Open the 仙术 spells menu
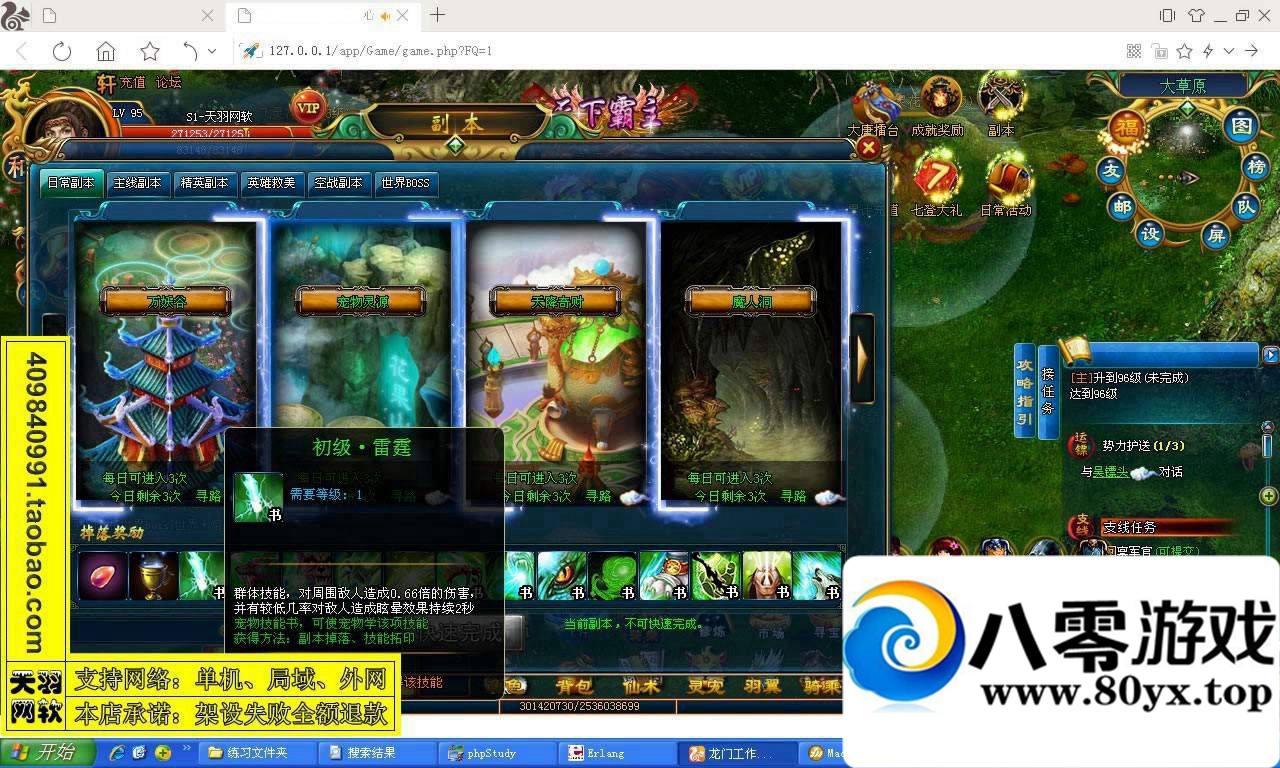 (x=639, y=686)
